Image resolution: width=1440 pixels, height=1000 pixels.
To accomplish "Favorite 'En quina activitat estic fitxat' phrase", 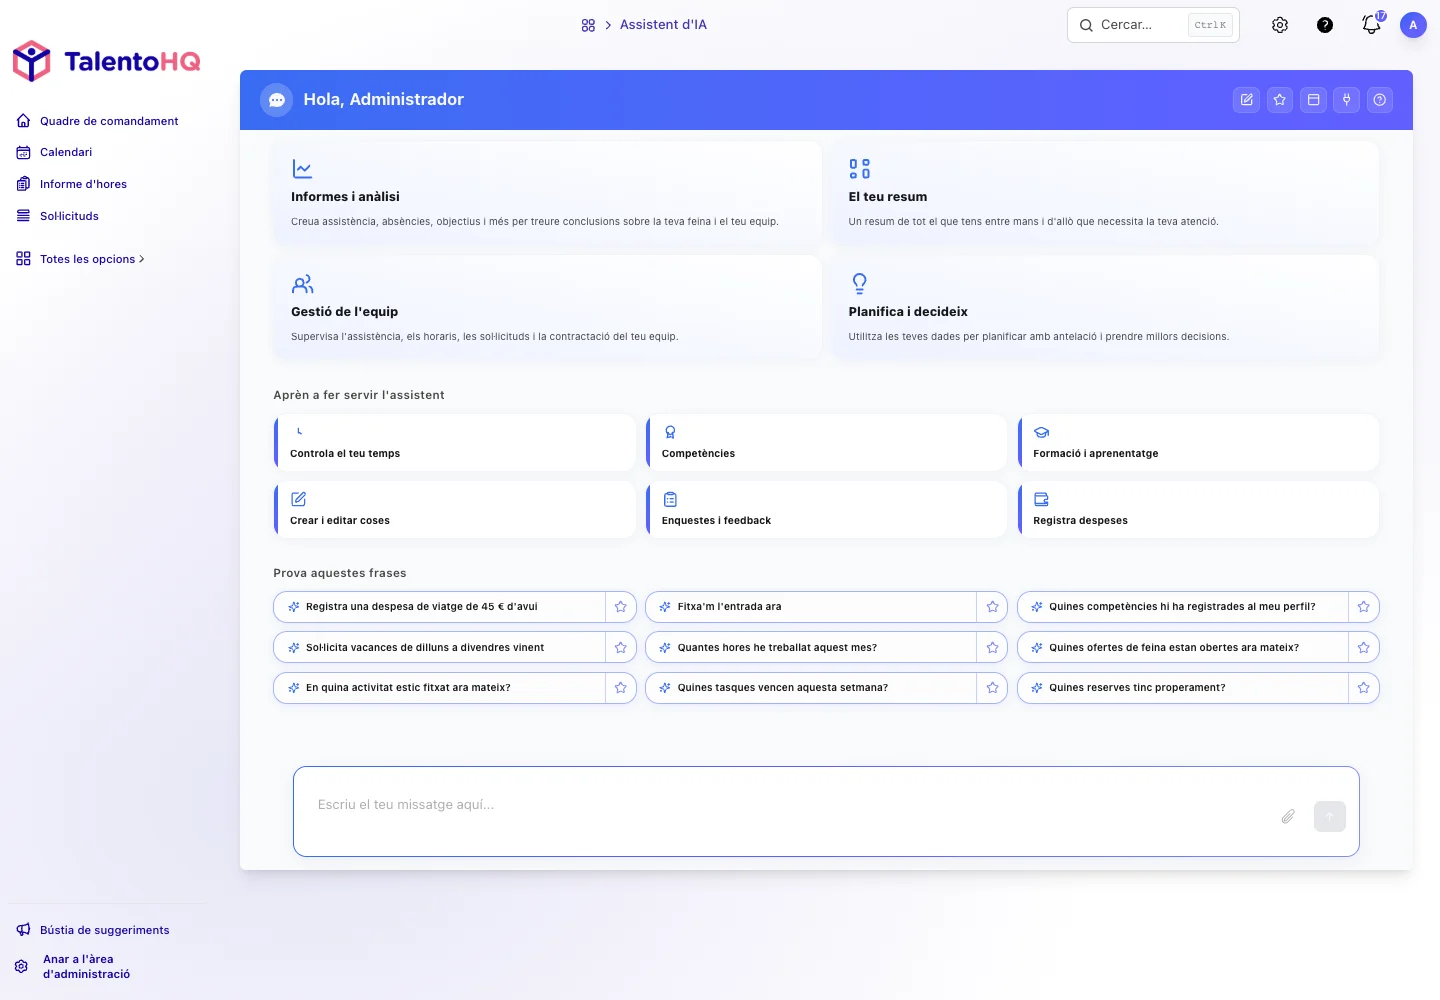I will [x=620, y=688].
